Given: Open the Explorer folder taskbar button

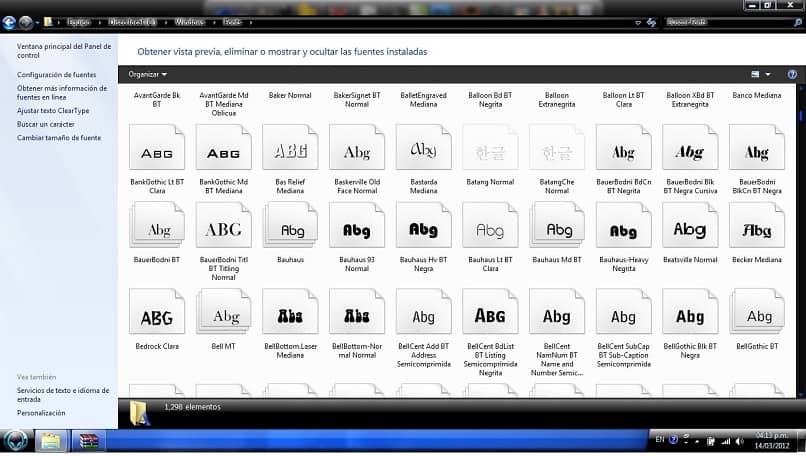Looking at the screenshot, I should [x=51, y=441].
